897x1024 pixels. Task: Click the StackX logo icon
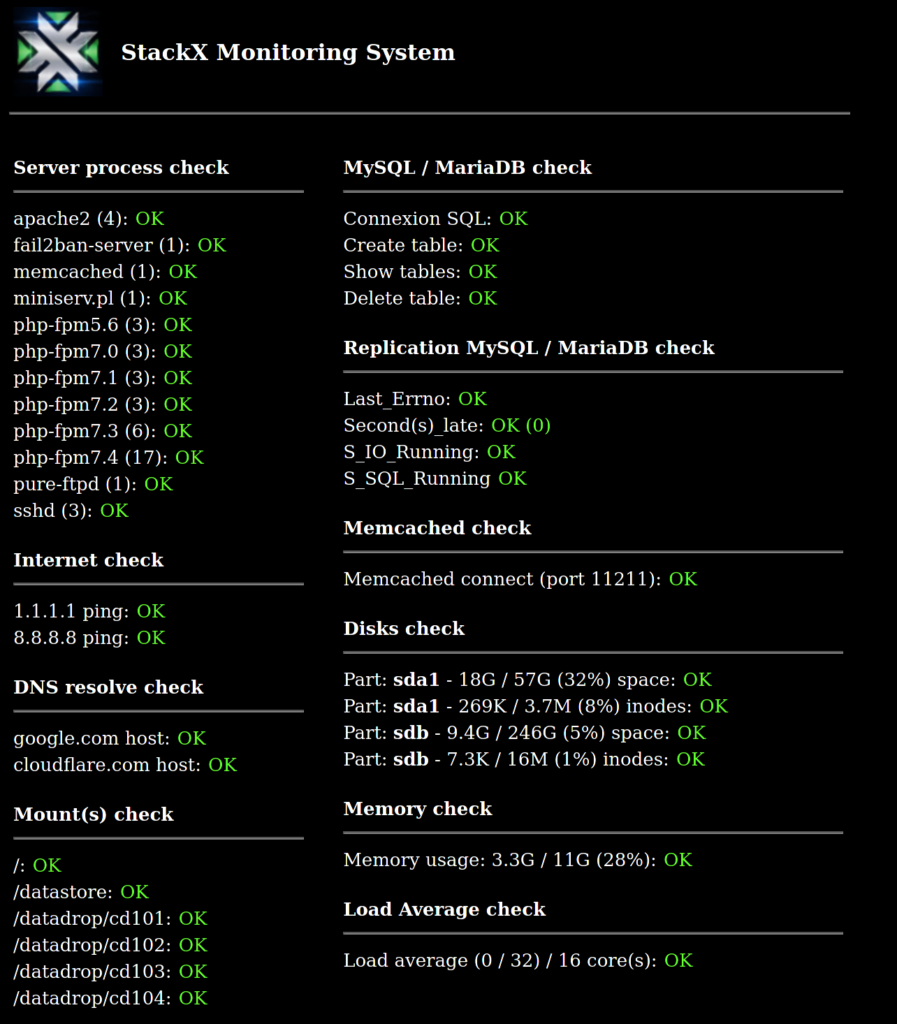point(57,52)
